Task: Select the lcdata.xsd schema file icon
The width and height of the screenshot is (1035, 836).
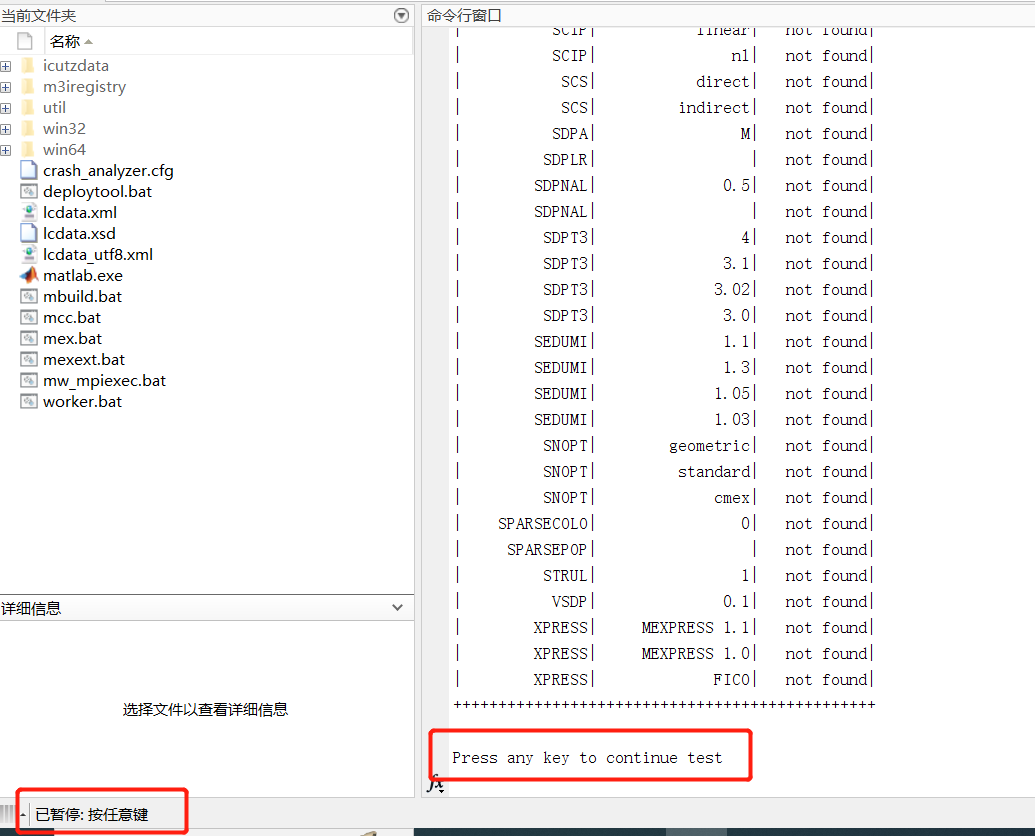Action: (x=28, y=233)
